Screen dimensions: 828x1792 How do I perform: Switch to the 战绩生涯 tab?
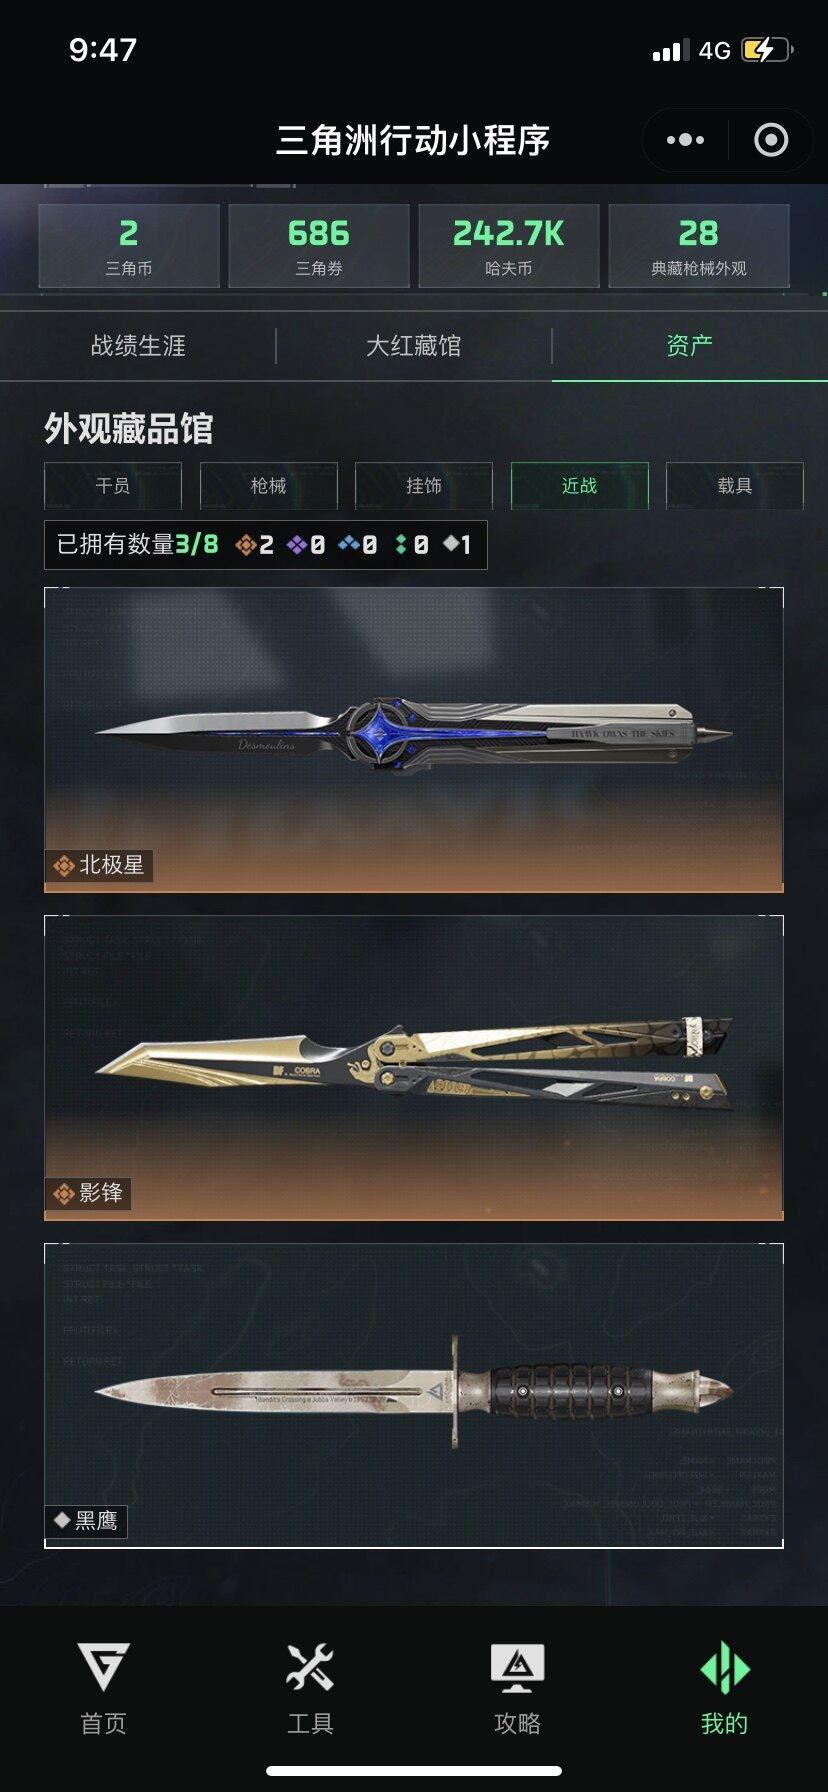coord(138,346)
